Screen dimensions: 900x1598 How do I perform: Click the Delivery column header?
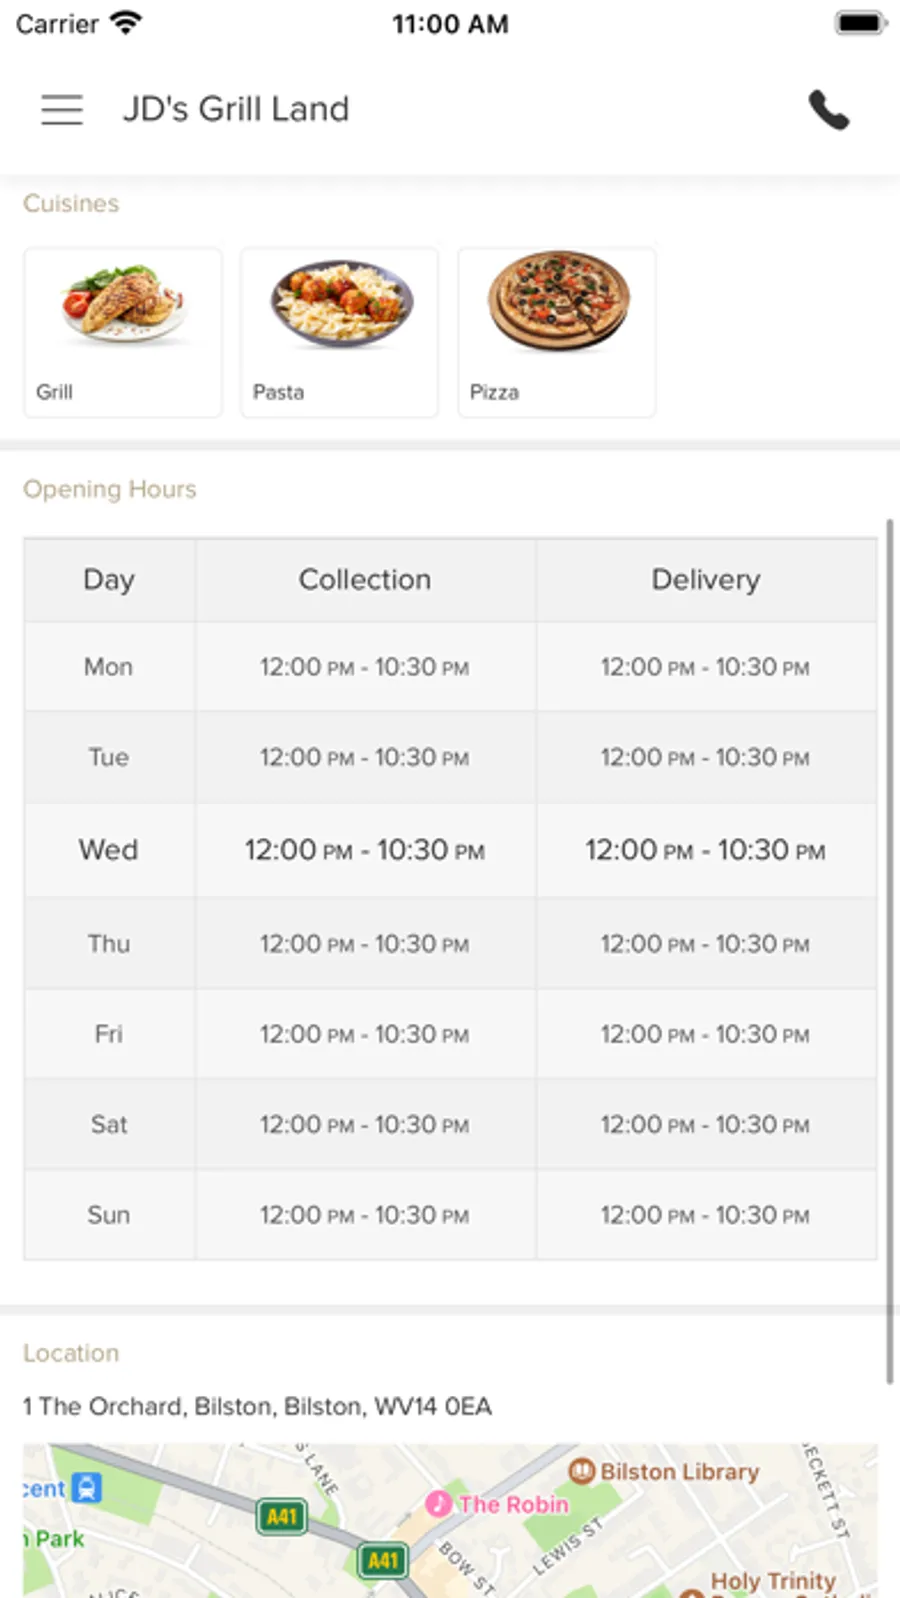coord(706,580)
